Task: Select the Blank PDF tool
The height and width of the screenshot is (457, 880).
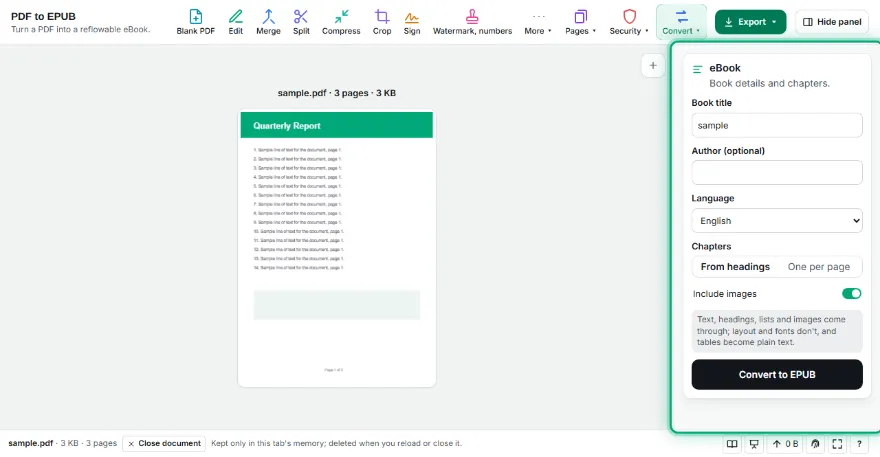Action: click(x=195, y=22)
